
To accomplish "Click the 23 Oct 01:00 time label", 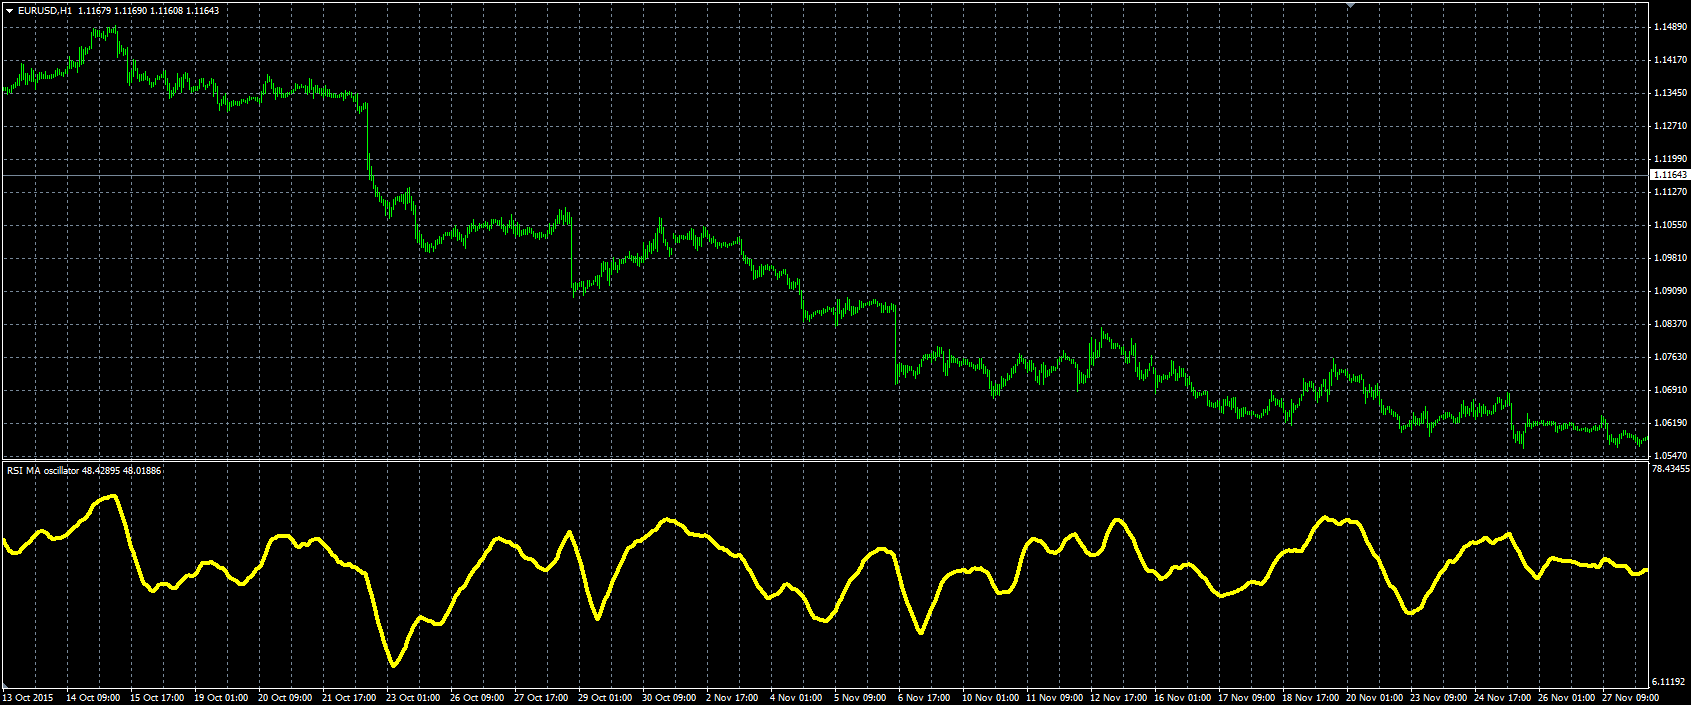I will click(x=413, y=698).
